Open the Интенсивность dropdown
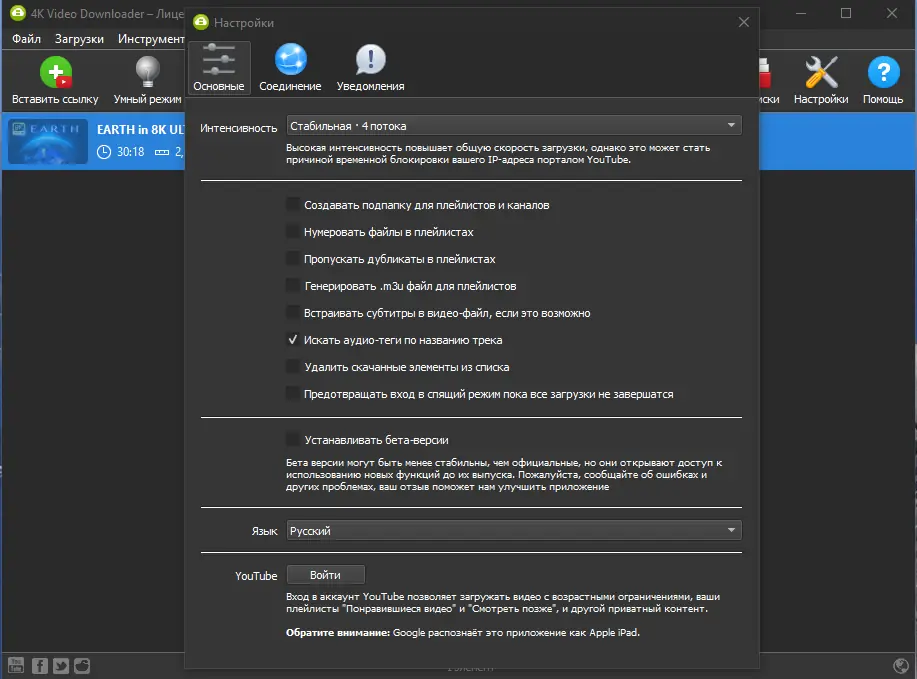Viewport: 917px width, 679px height. [513, 124]
